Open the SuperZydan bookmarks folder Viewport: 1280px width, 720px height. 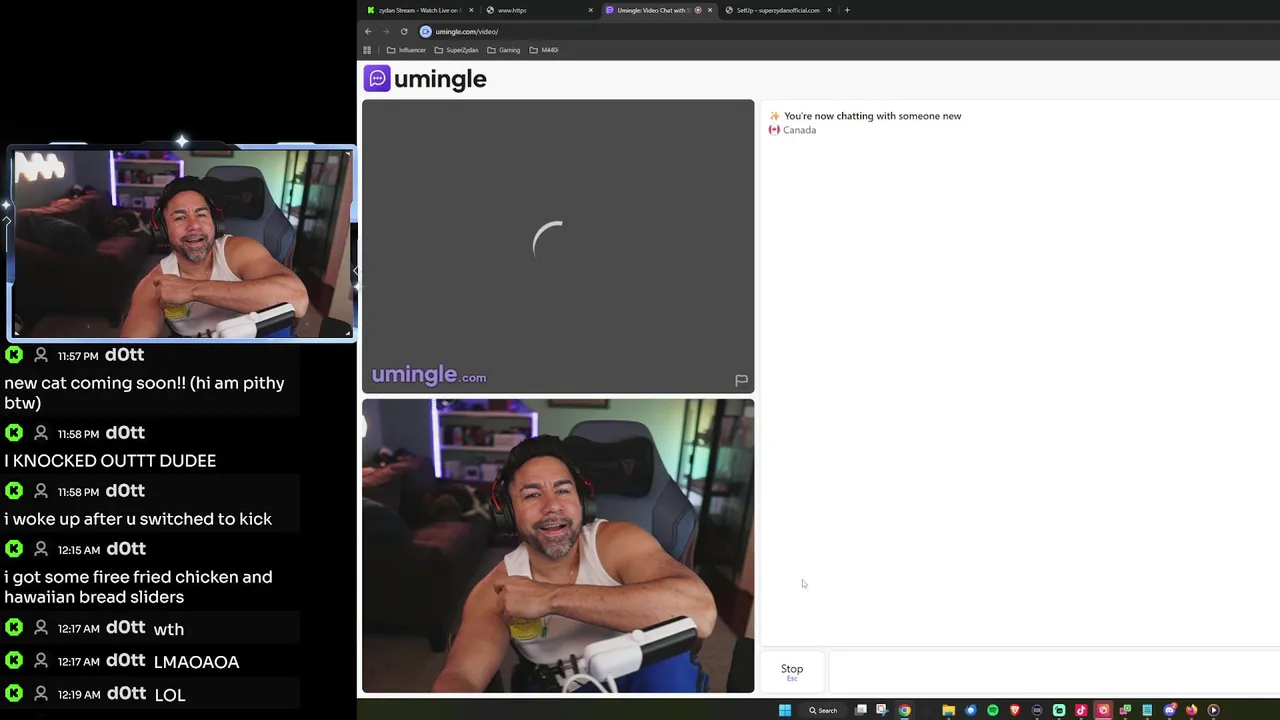[456, 50]
